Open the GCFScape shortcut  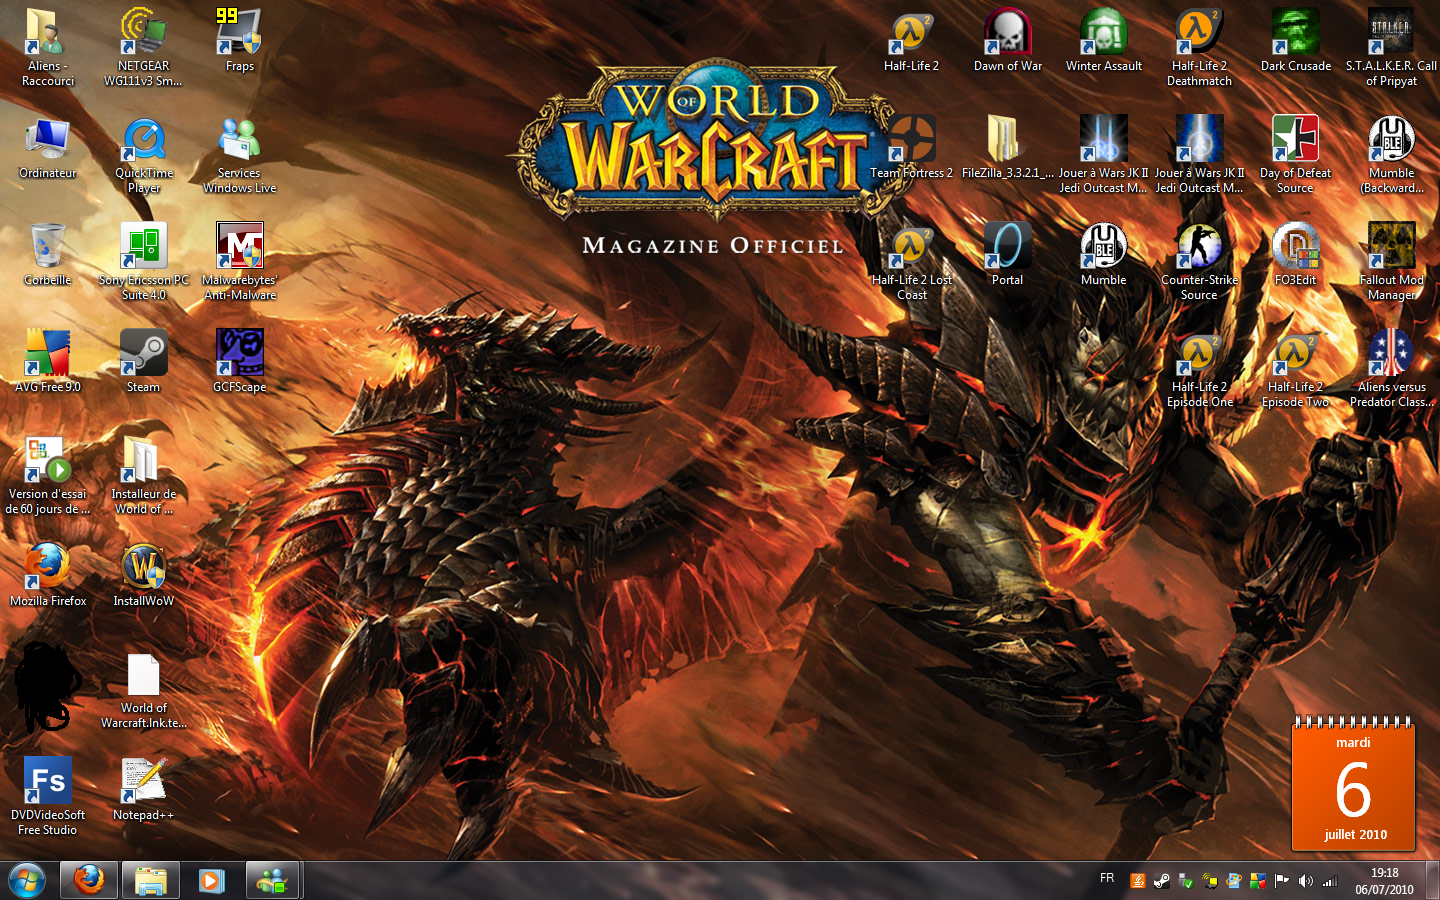[239, 353]
